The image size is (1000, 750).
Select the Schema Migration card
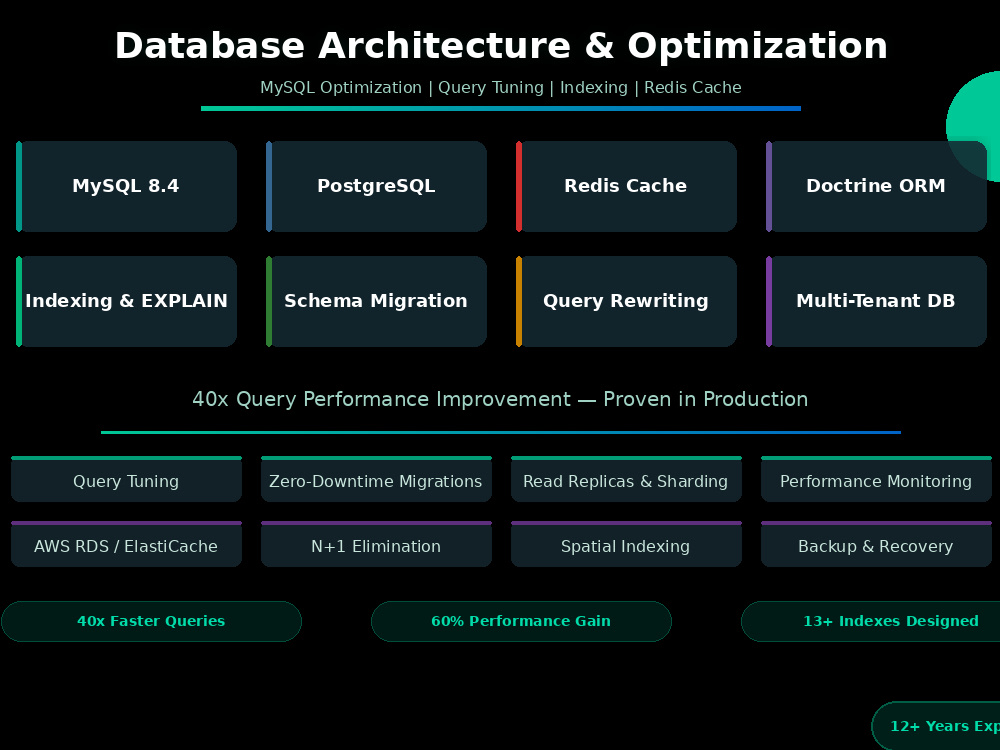[x=376, y=301]
